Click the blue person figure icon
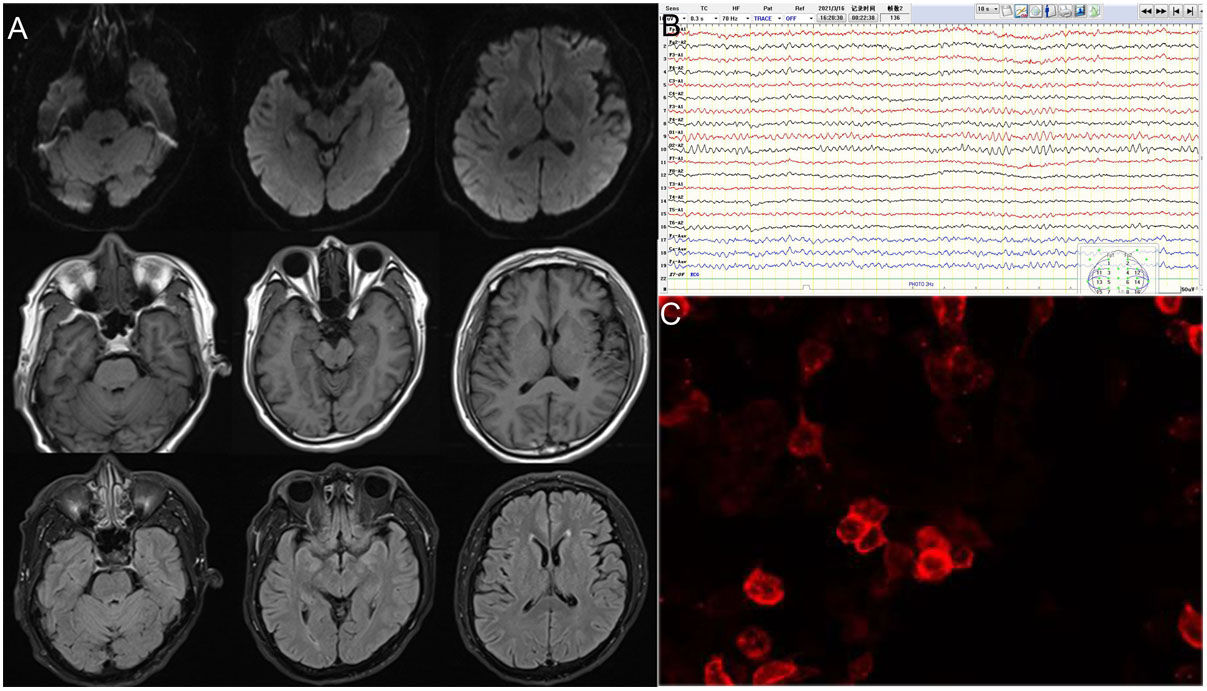The image size is (1207, 691). click(1051, 10)
